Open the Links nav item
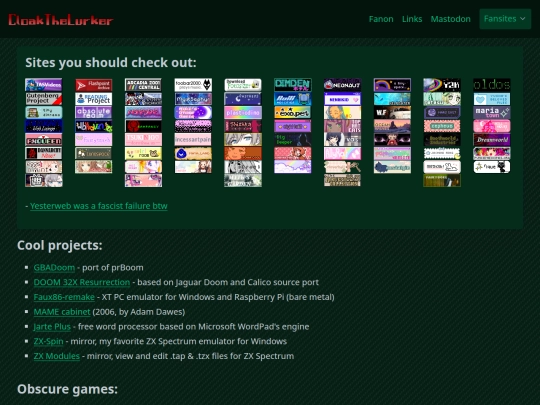This screenshot has width=540, height=405. (412, 19)
